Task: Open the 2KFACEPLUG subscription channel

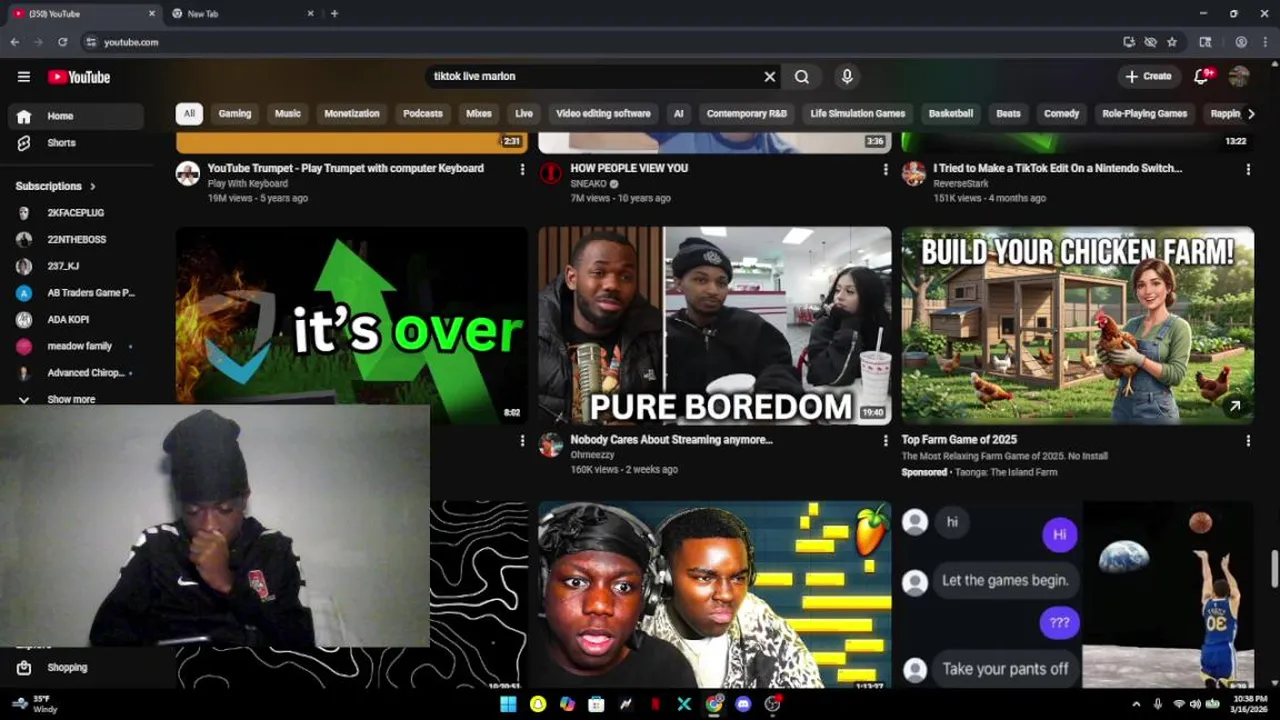Action: [75, 213]
